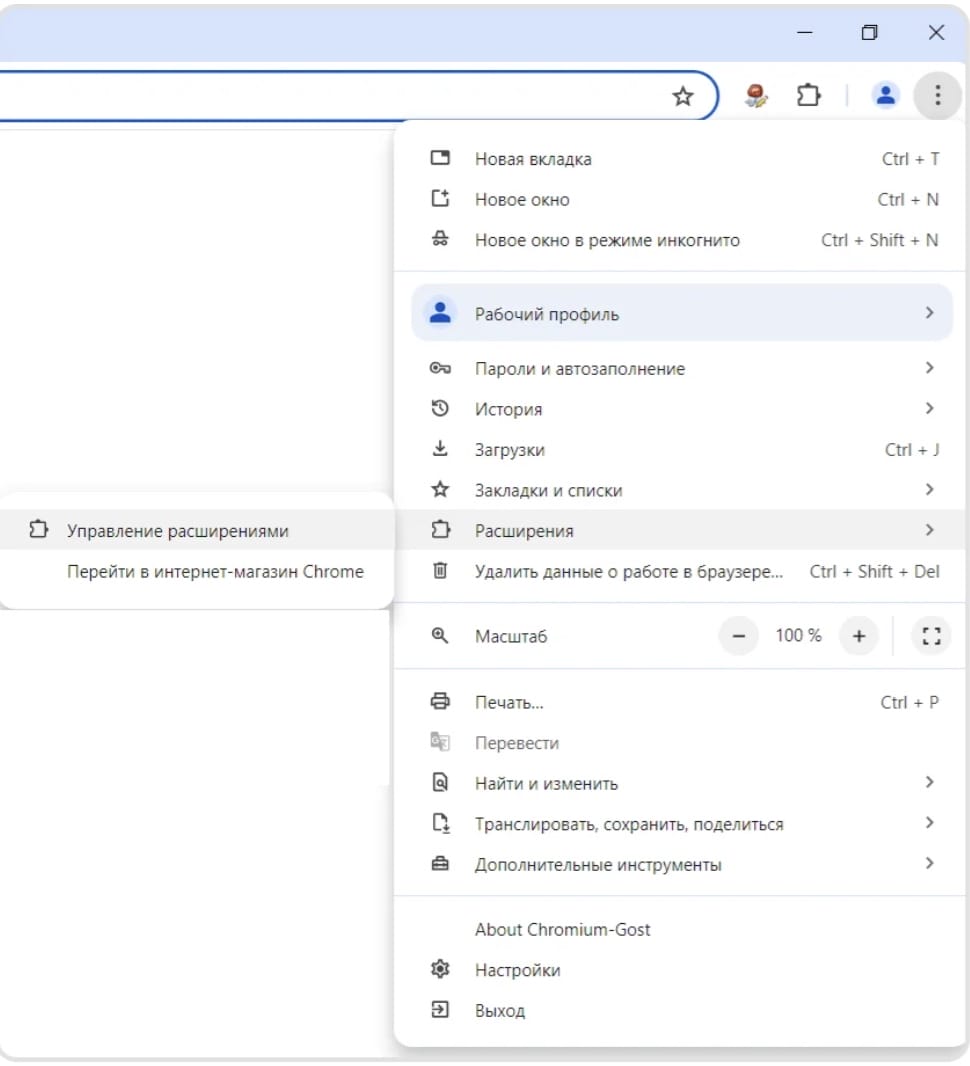Click the three-dot Chrome menu button
The width and height of the screenshot is (970, 1066).
[937, 96]
